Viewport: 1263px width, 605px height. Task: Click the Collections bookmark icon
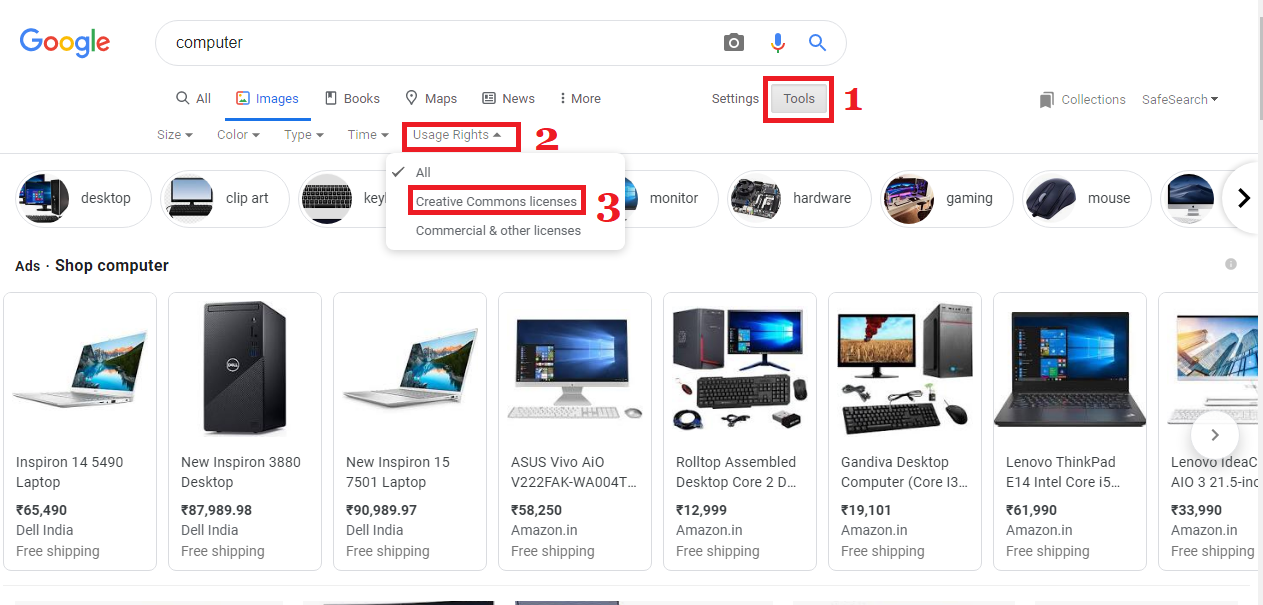pyautogui.click(x=1047, y=100)
